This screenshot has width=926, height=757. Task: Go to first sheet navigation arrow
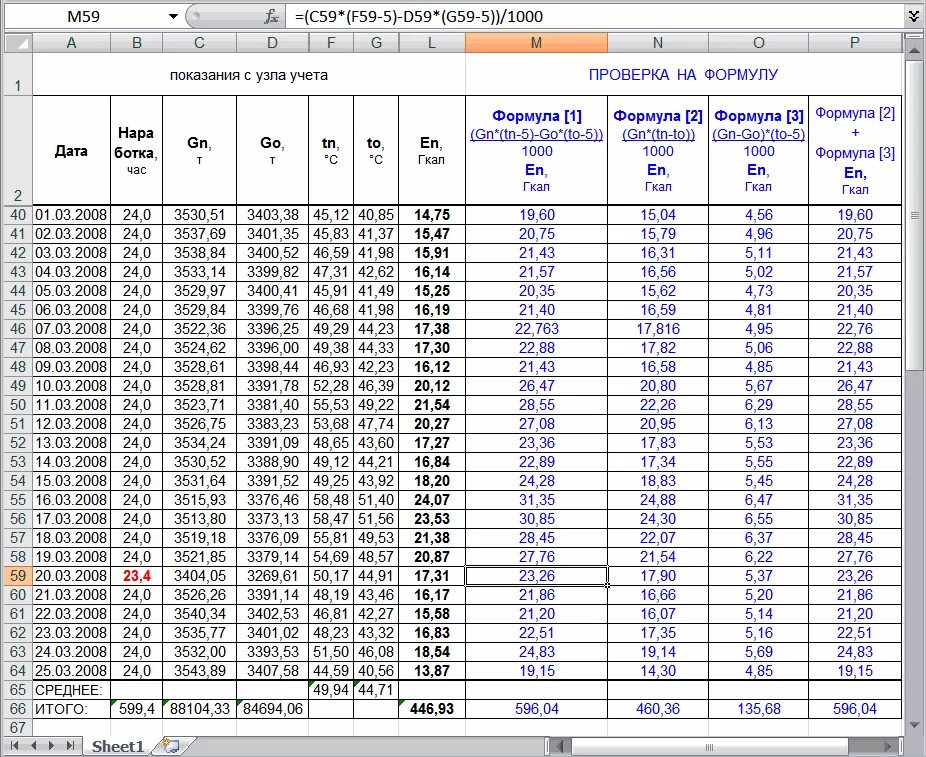pos(14,746)
